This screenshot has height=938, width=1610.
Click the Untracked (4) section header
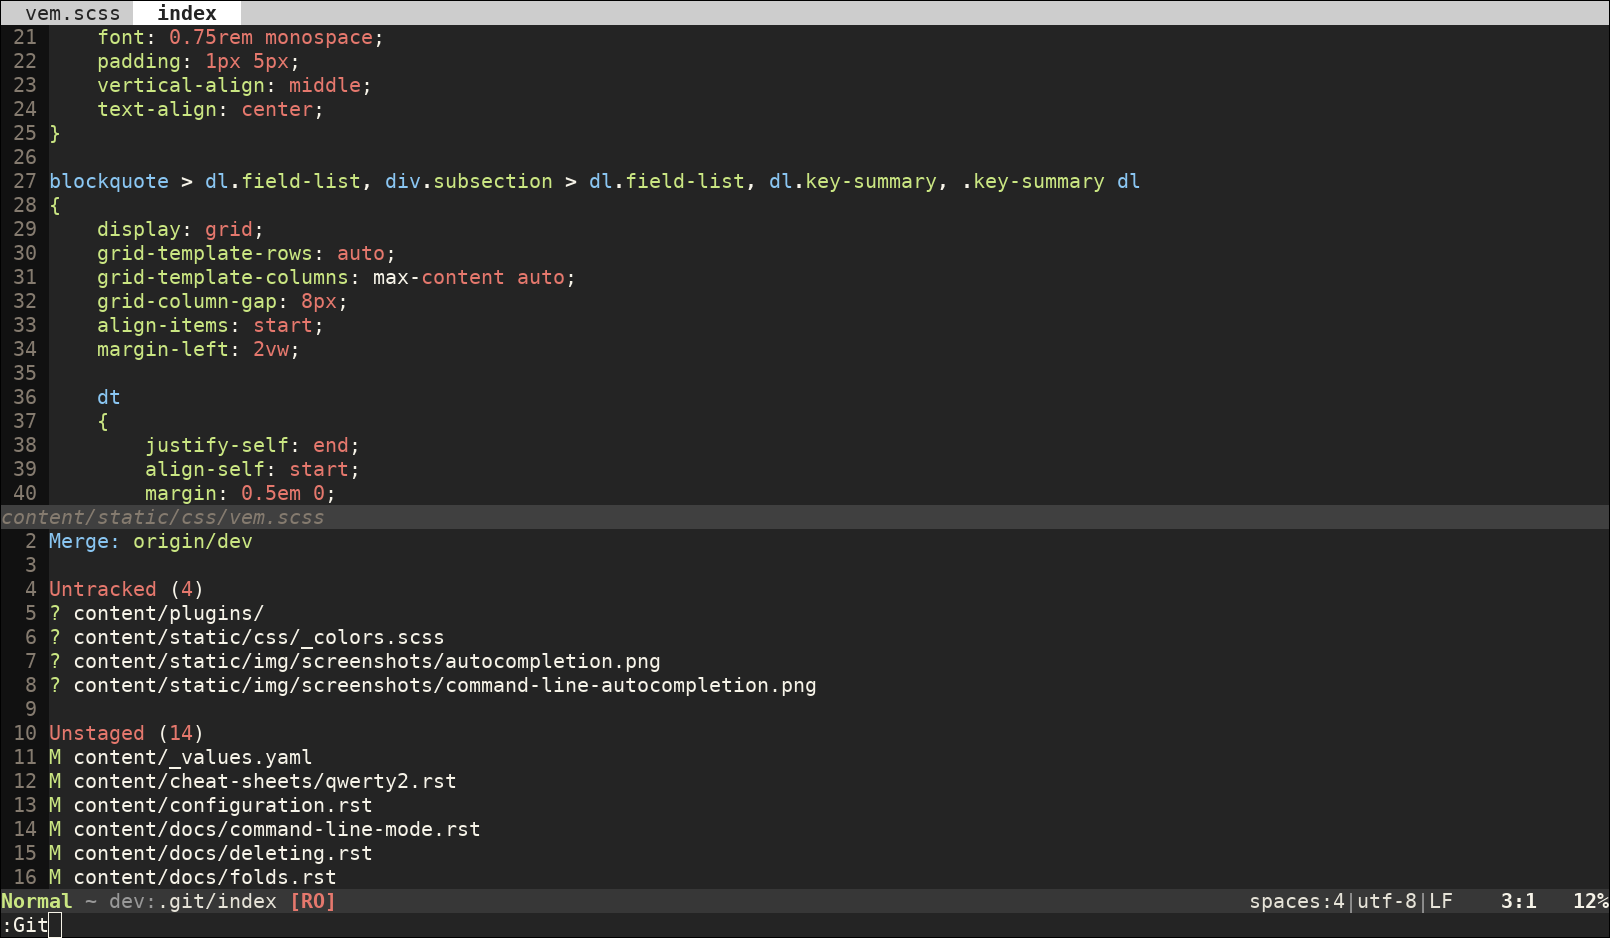tap(126, 589)
